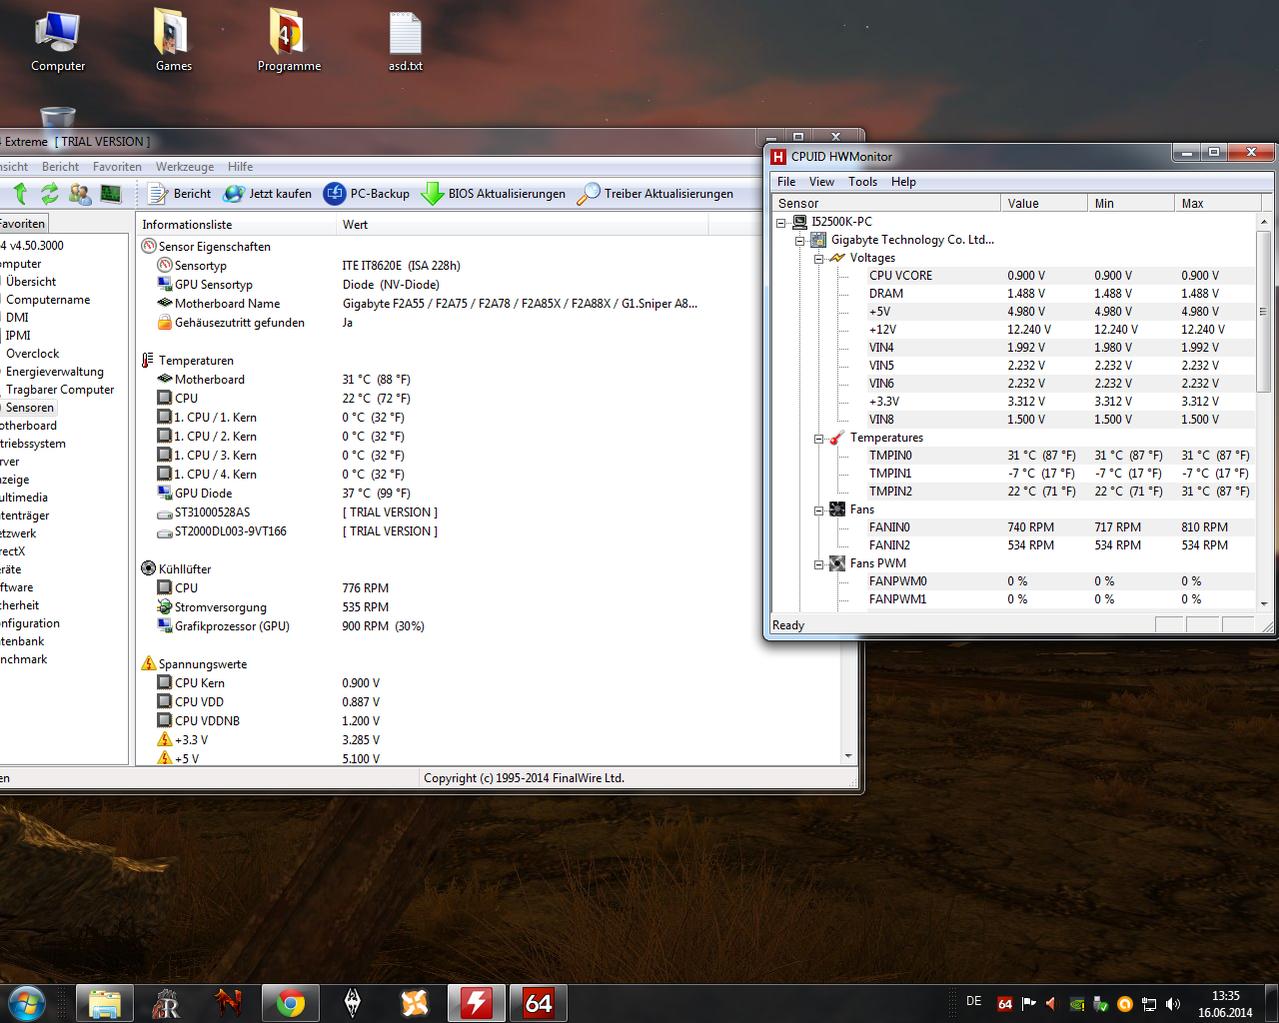This screenshot has height=1023, width=1279.
Task: Collapse the Gigabyte Technology node in HWMonitor
Action: [800, 240]
